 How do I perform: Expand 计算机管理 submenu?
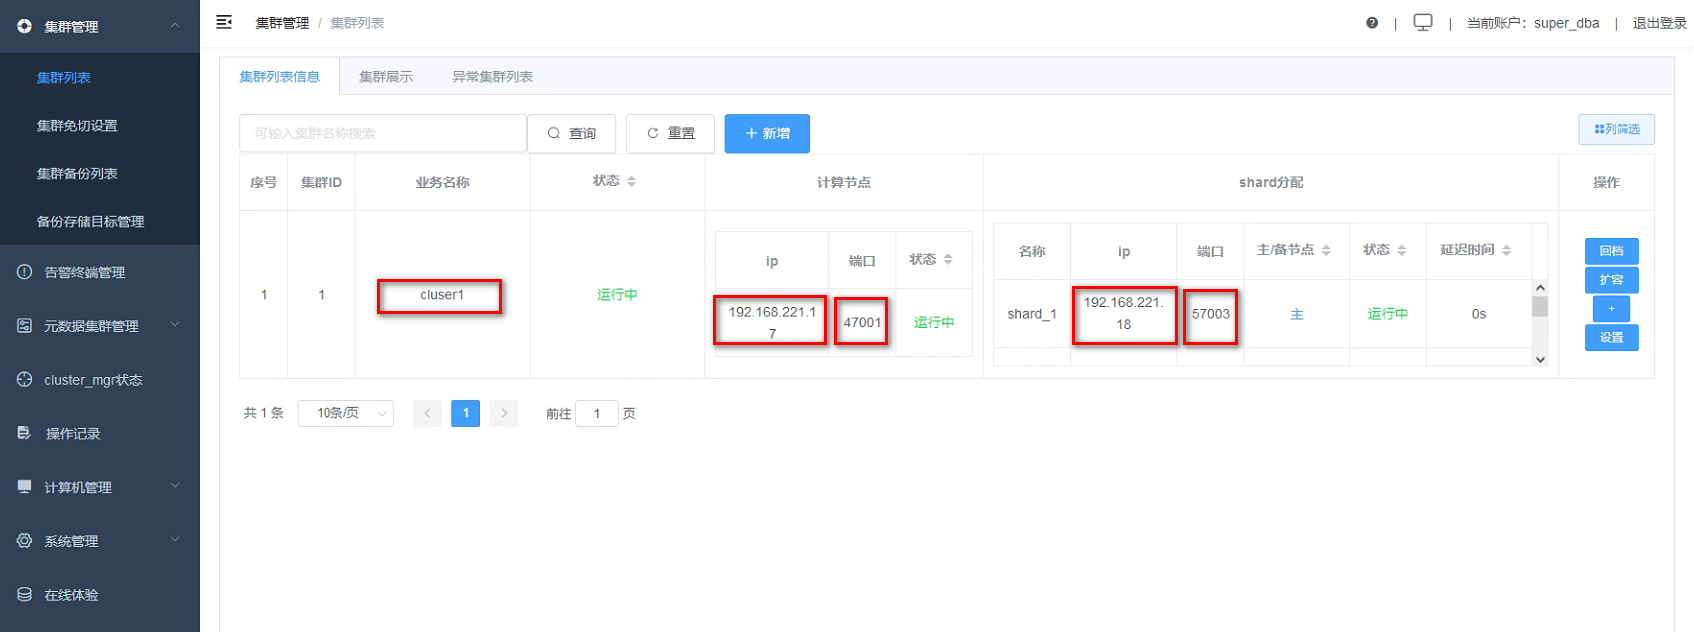click(100, 487)
